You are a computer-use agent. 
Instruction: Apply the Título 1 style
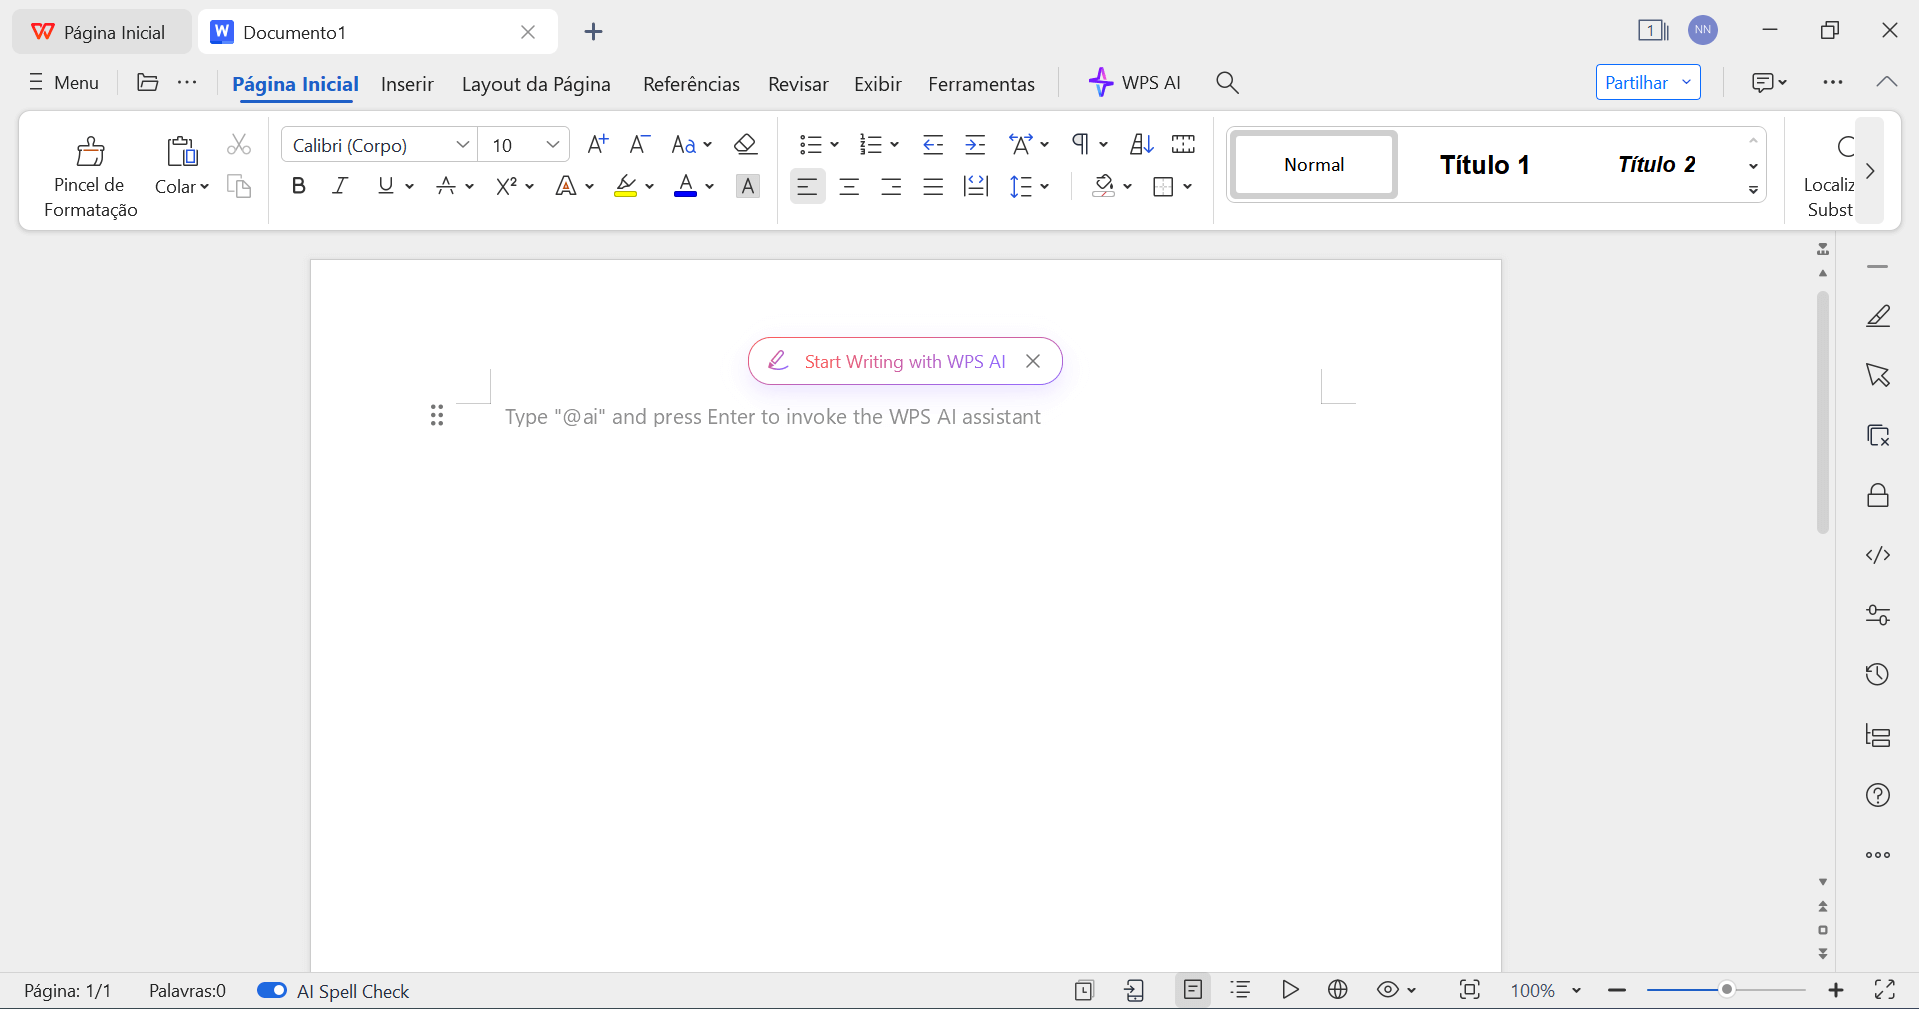[x=1485, y=164]
